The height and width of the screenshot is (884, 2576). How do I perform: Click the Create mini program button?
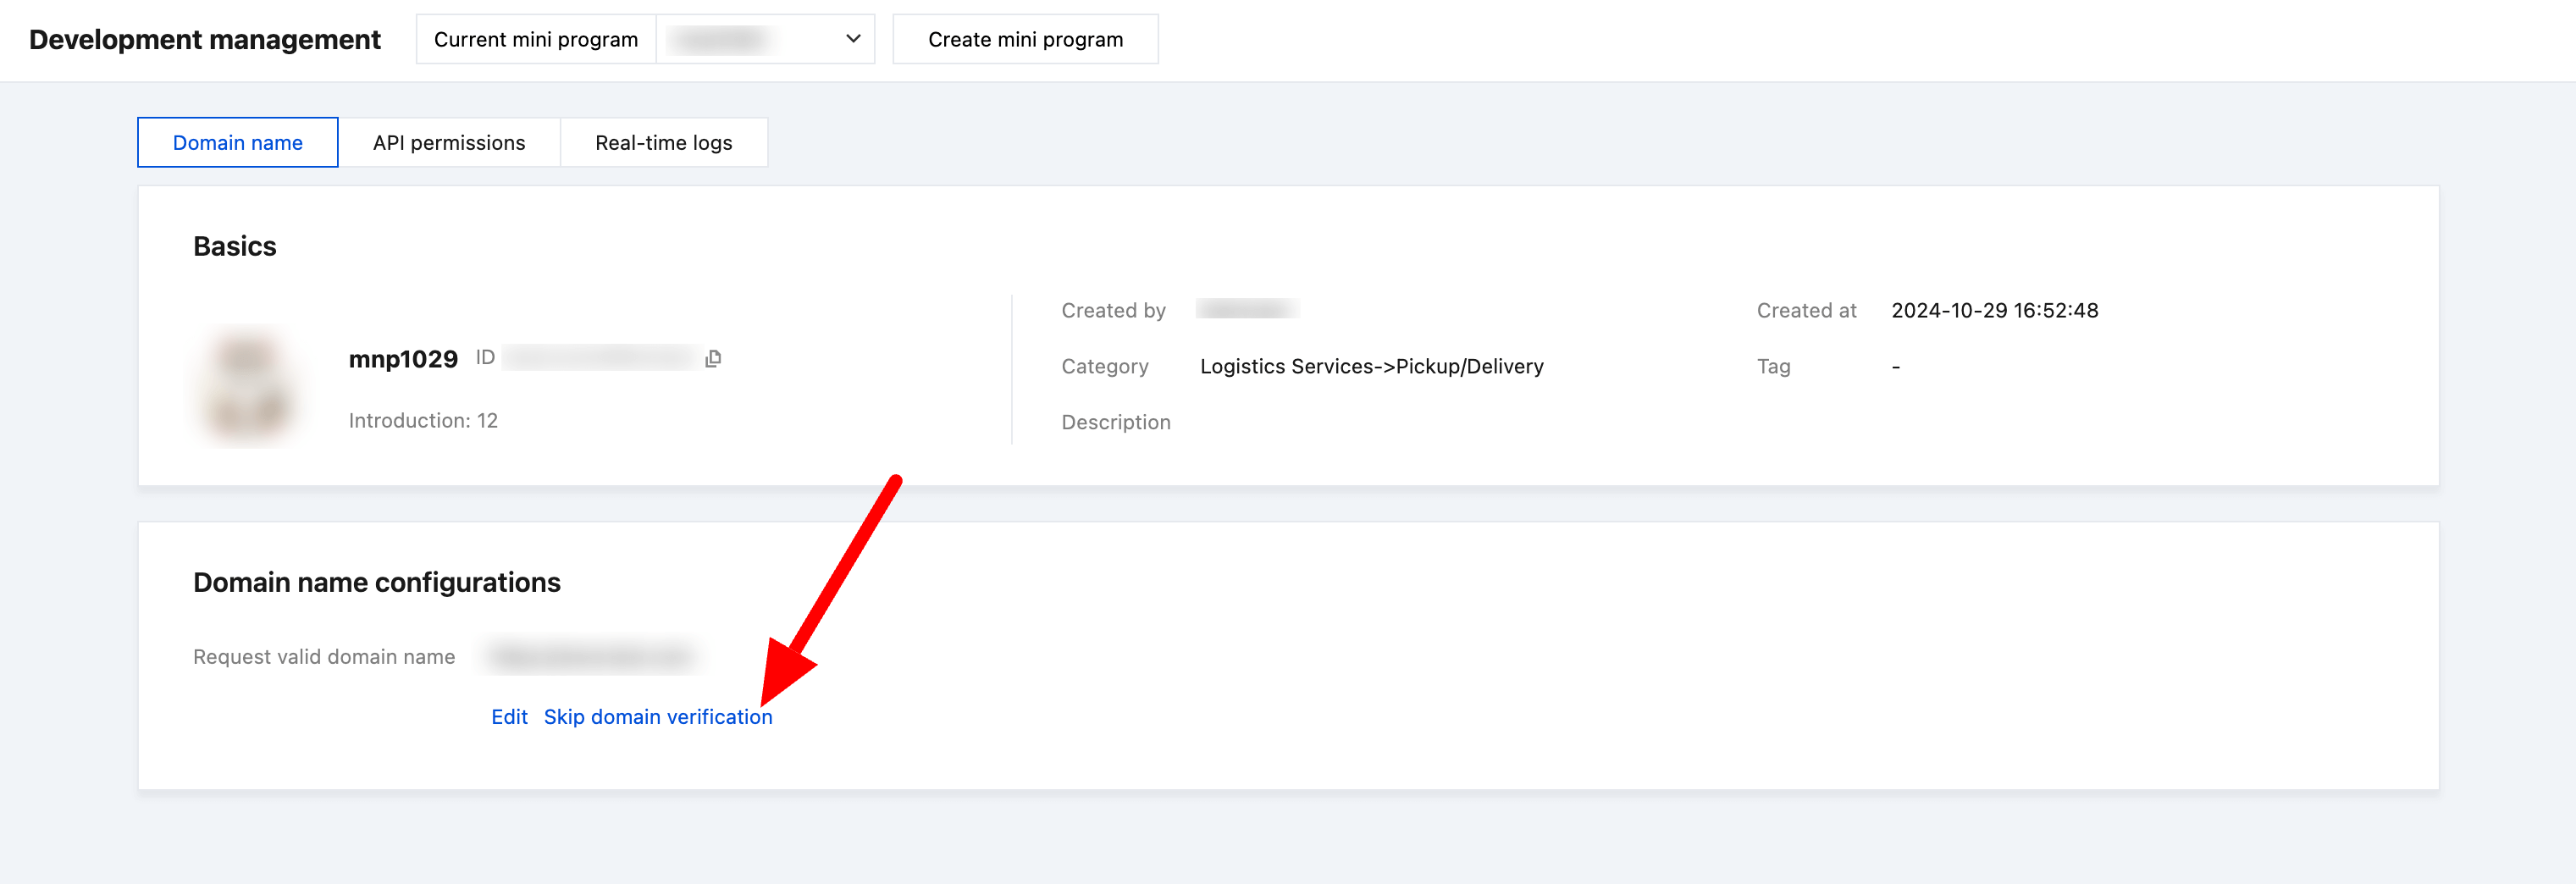(1024, 39)
